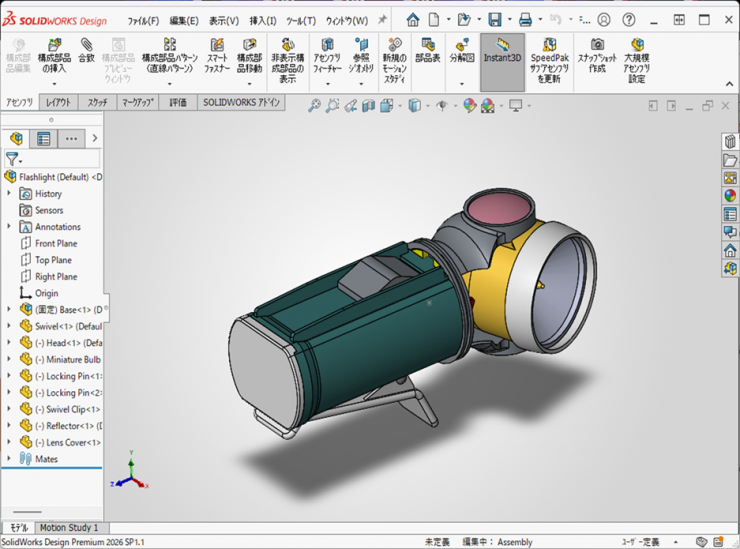740x549 pixels.
Task: Open the 挿入(I) menu
Action: pos(263,20)
